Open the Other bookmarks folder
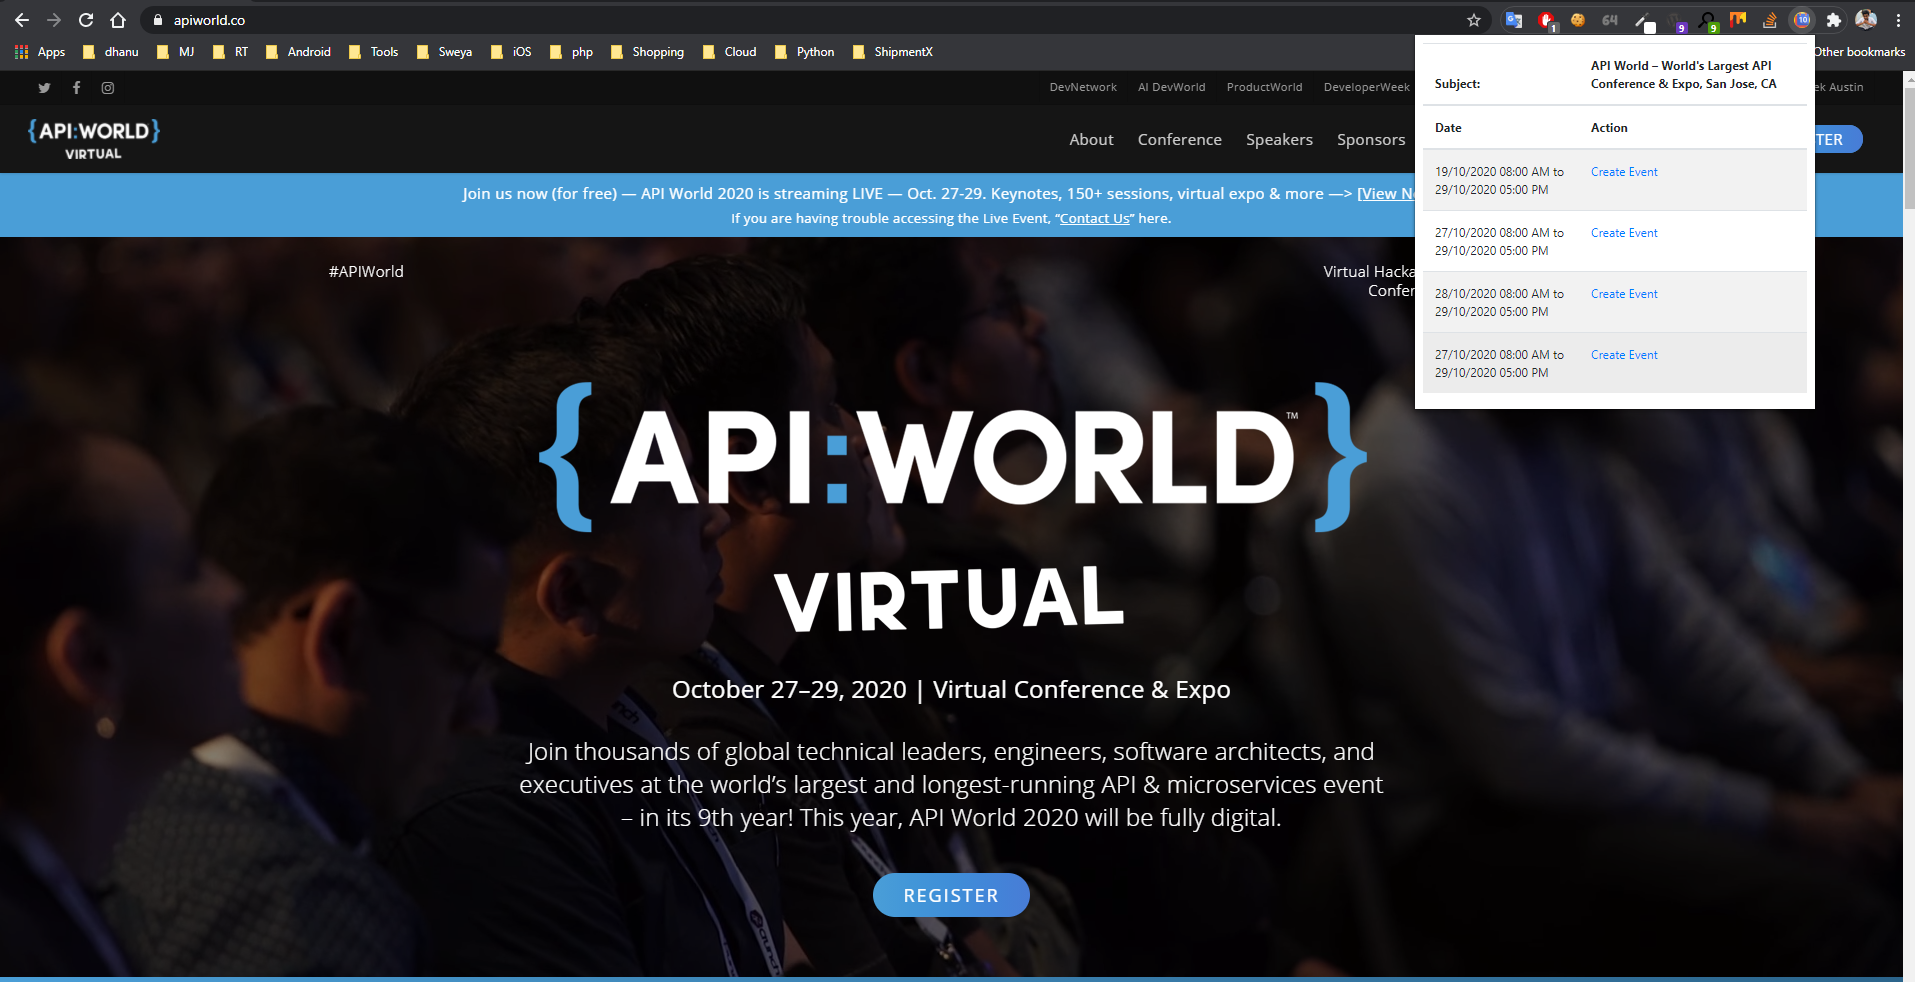 (x=1860, y=52)
